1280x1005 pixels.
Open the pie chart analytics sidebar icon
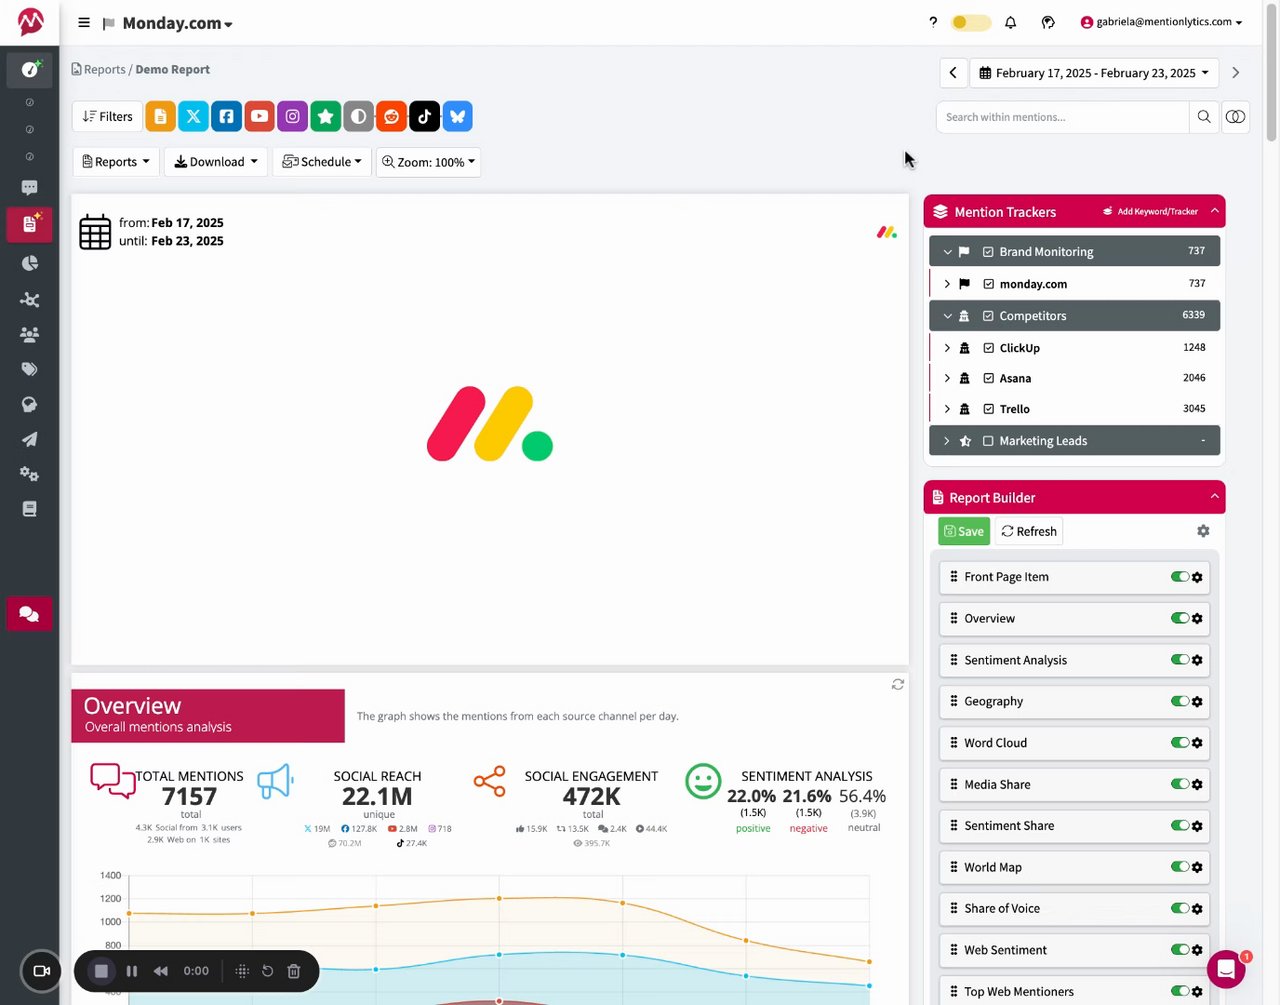click(x=29, y=263)
